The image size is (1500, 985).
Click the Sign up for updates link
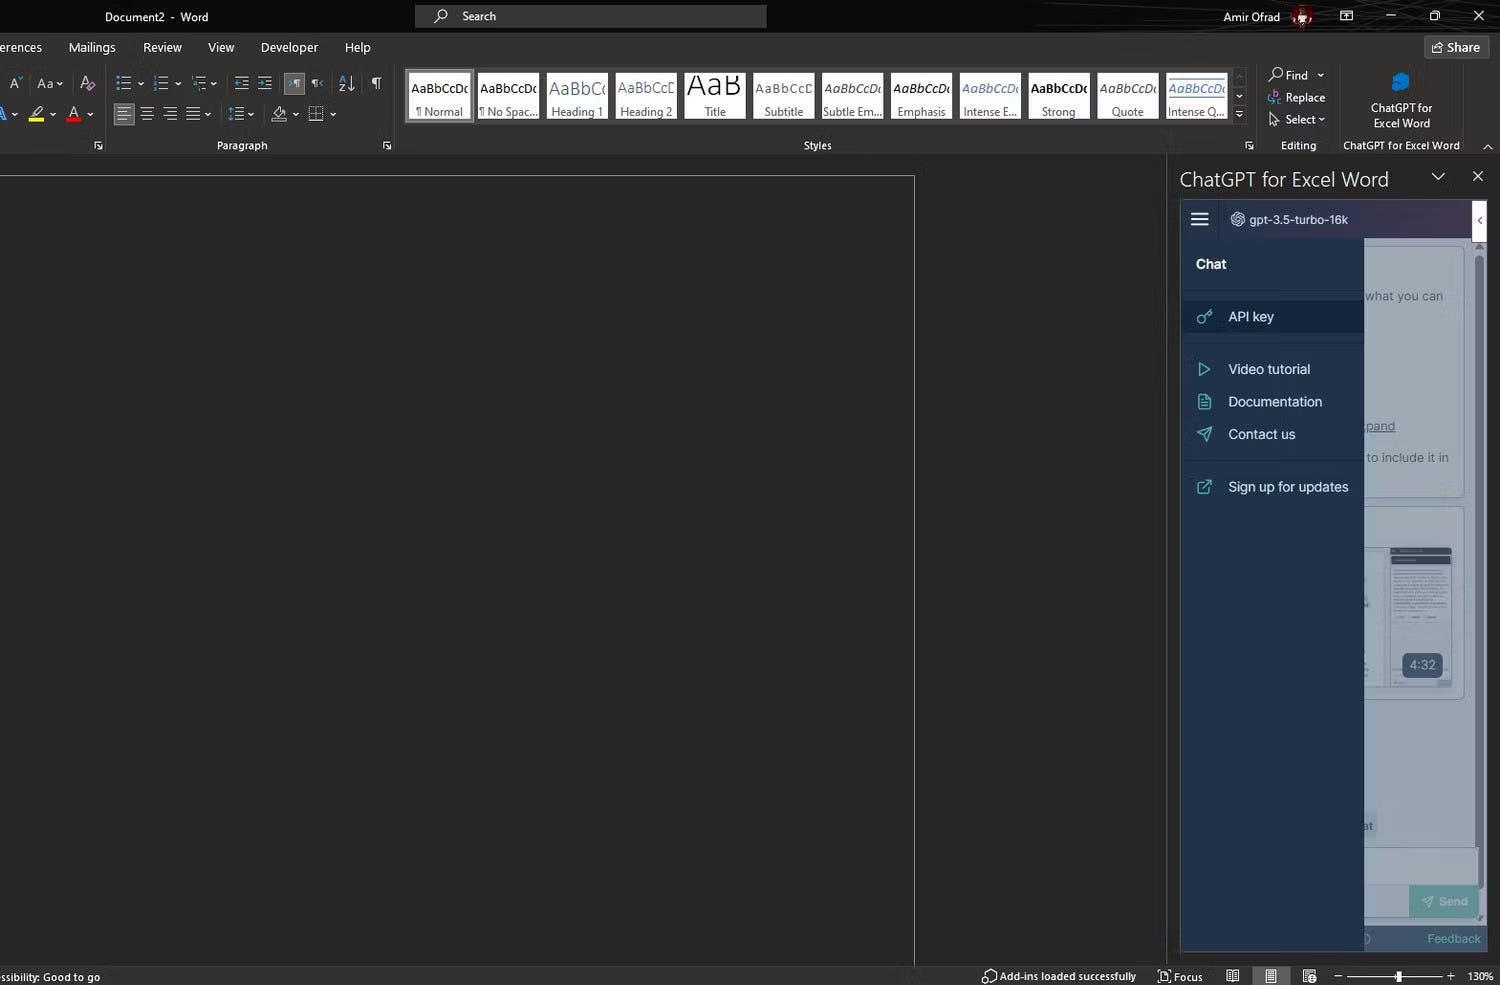[1288, 487]
